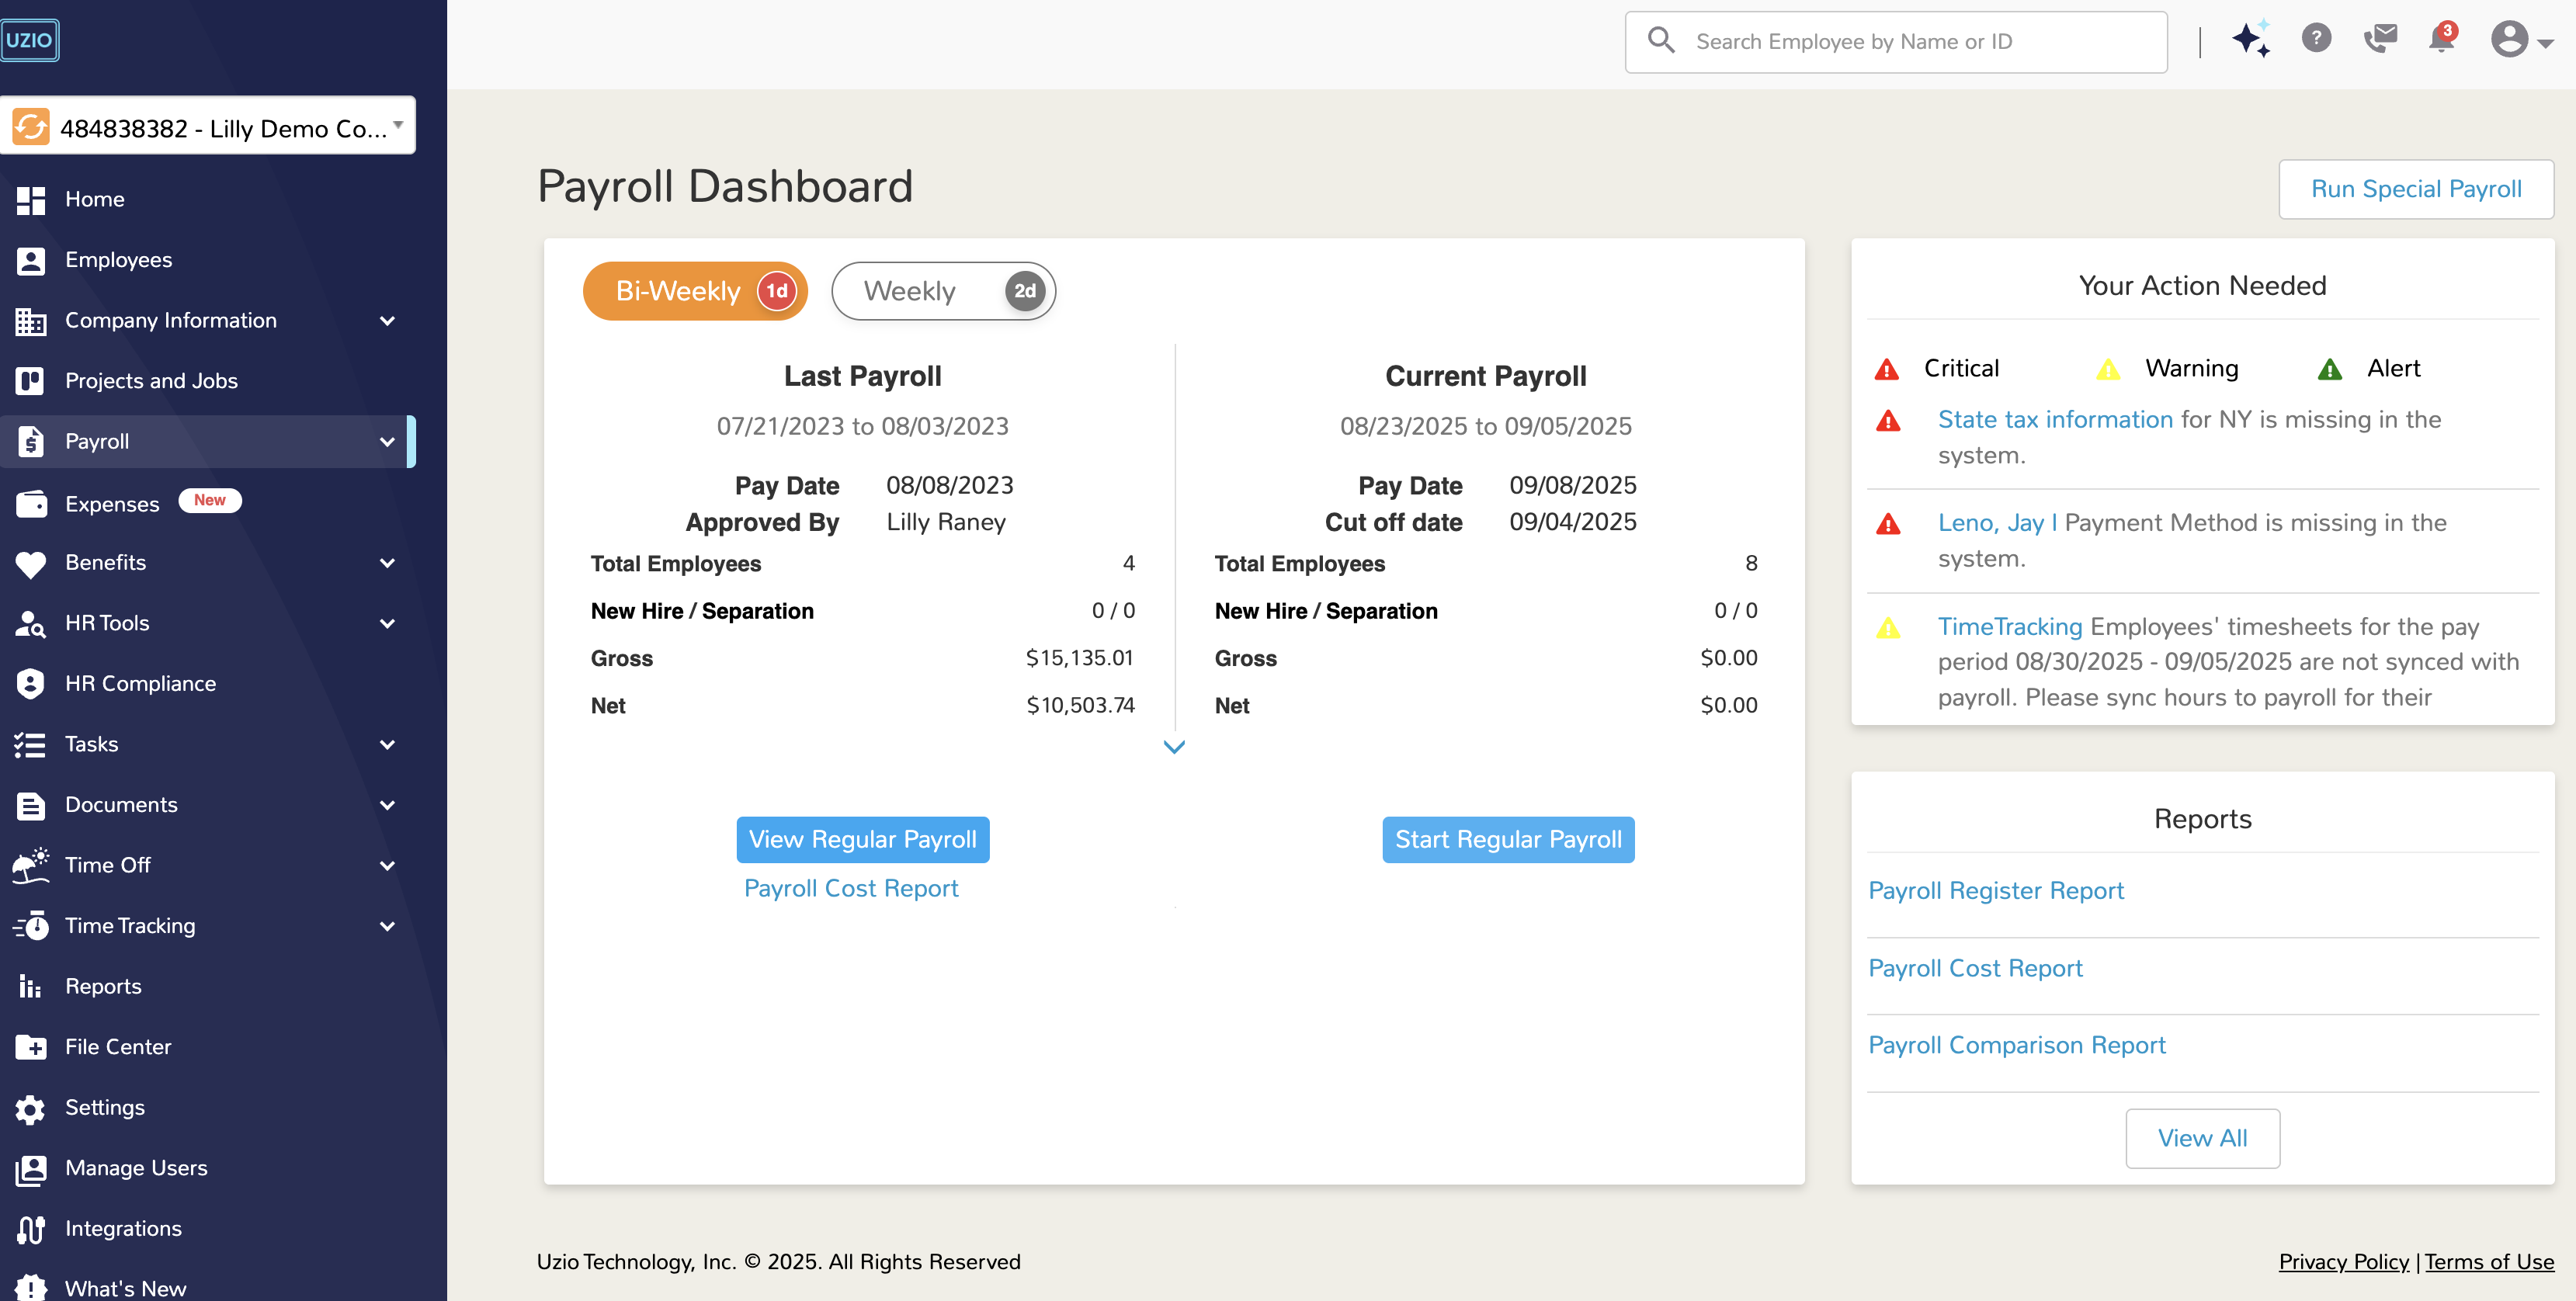Go to Projects and Jobs menu
This screenshot has width=2576, height=1301.
tap(151, 381)
